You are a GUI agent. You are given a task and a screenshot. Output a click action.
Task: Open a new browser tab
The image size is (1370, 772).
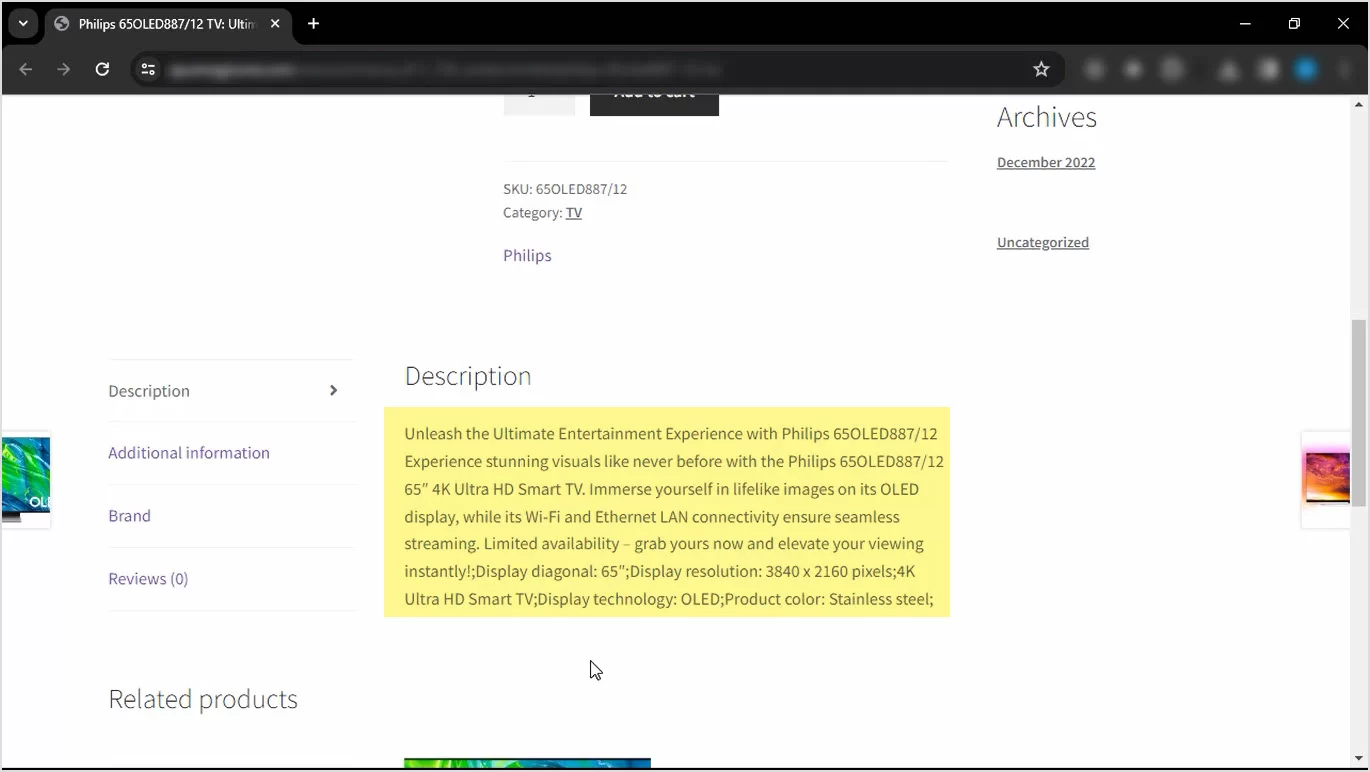pos(313,23)
